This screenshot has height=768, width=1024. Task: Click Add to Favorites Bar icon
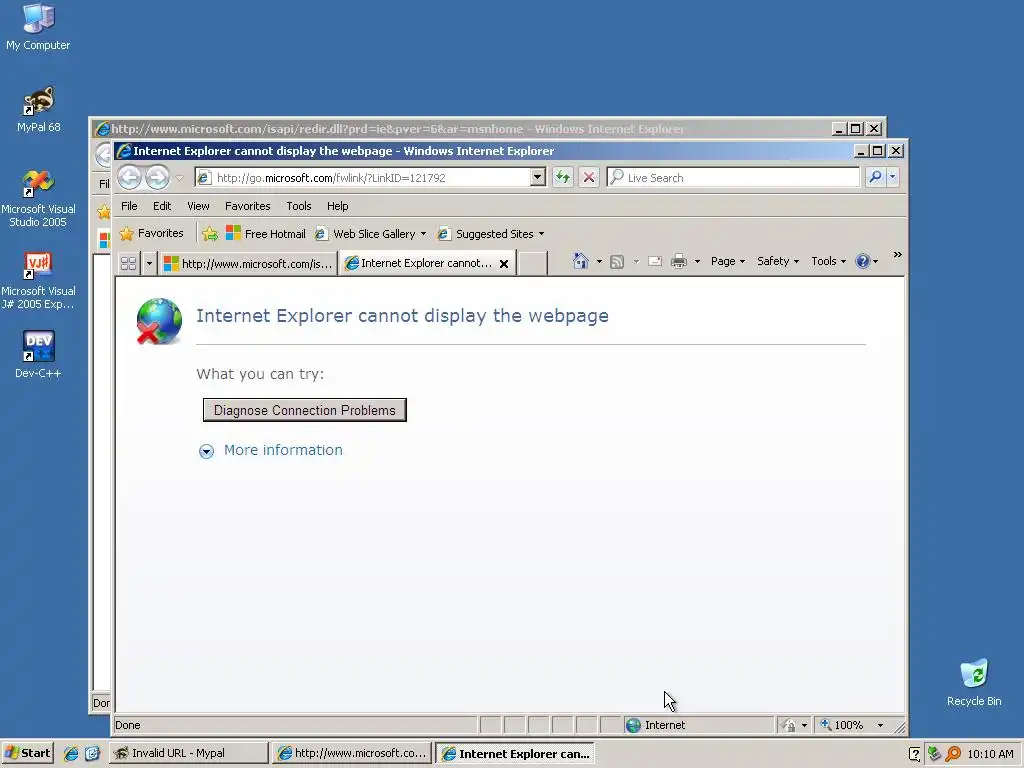[x=210, y=234]
